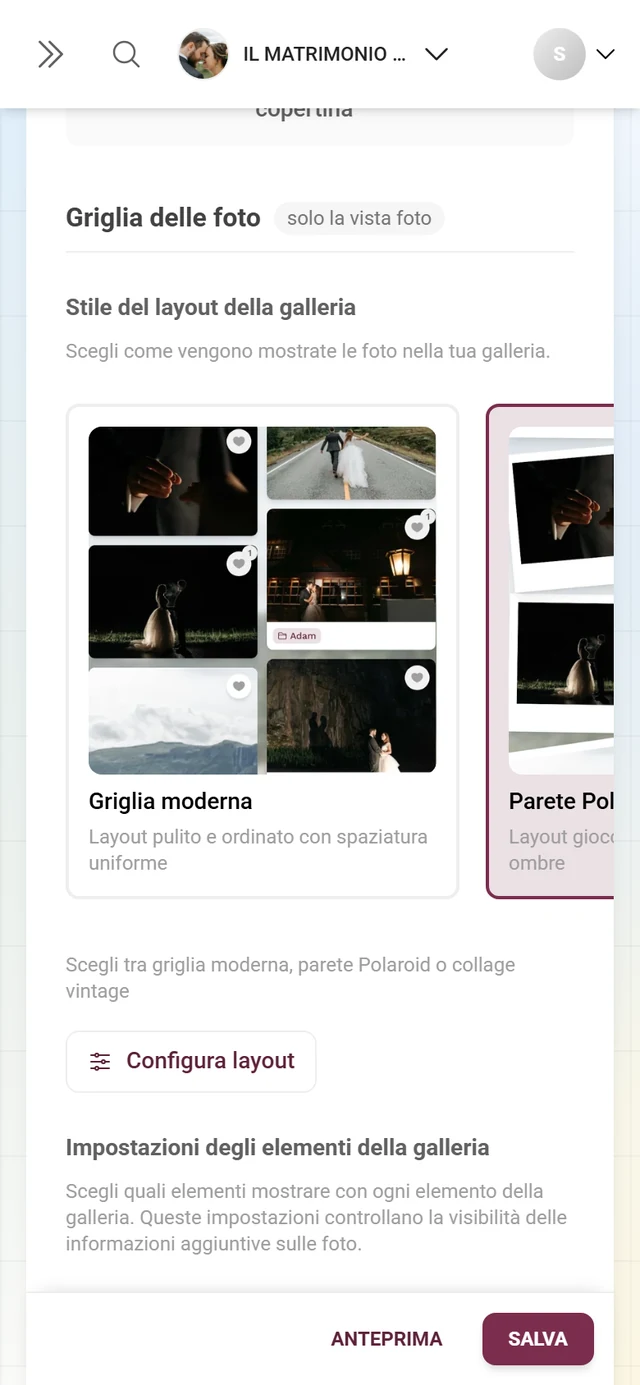Click the couple avatar for the gallery
640x1385 pixels.
pos(203,54)
